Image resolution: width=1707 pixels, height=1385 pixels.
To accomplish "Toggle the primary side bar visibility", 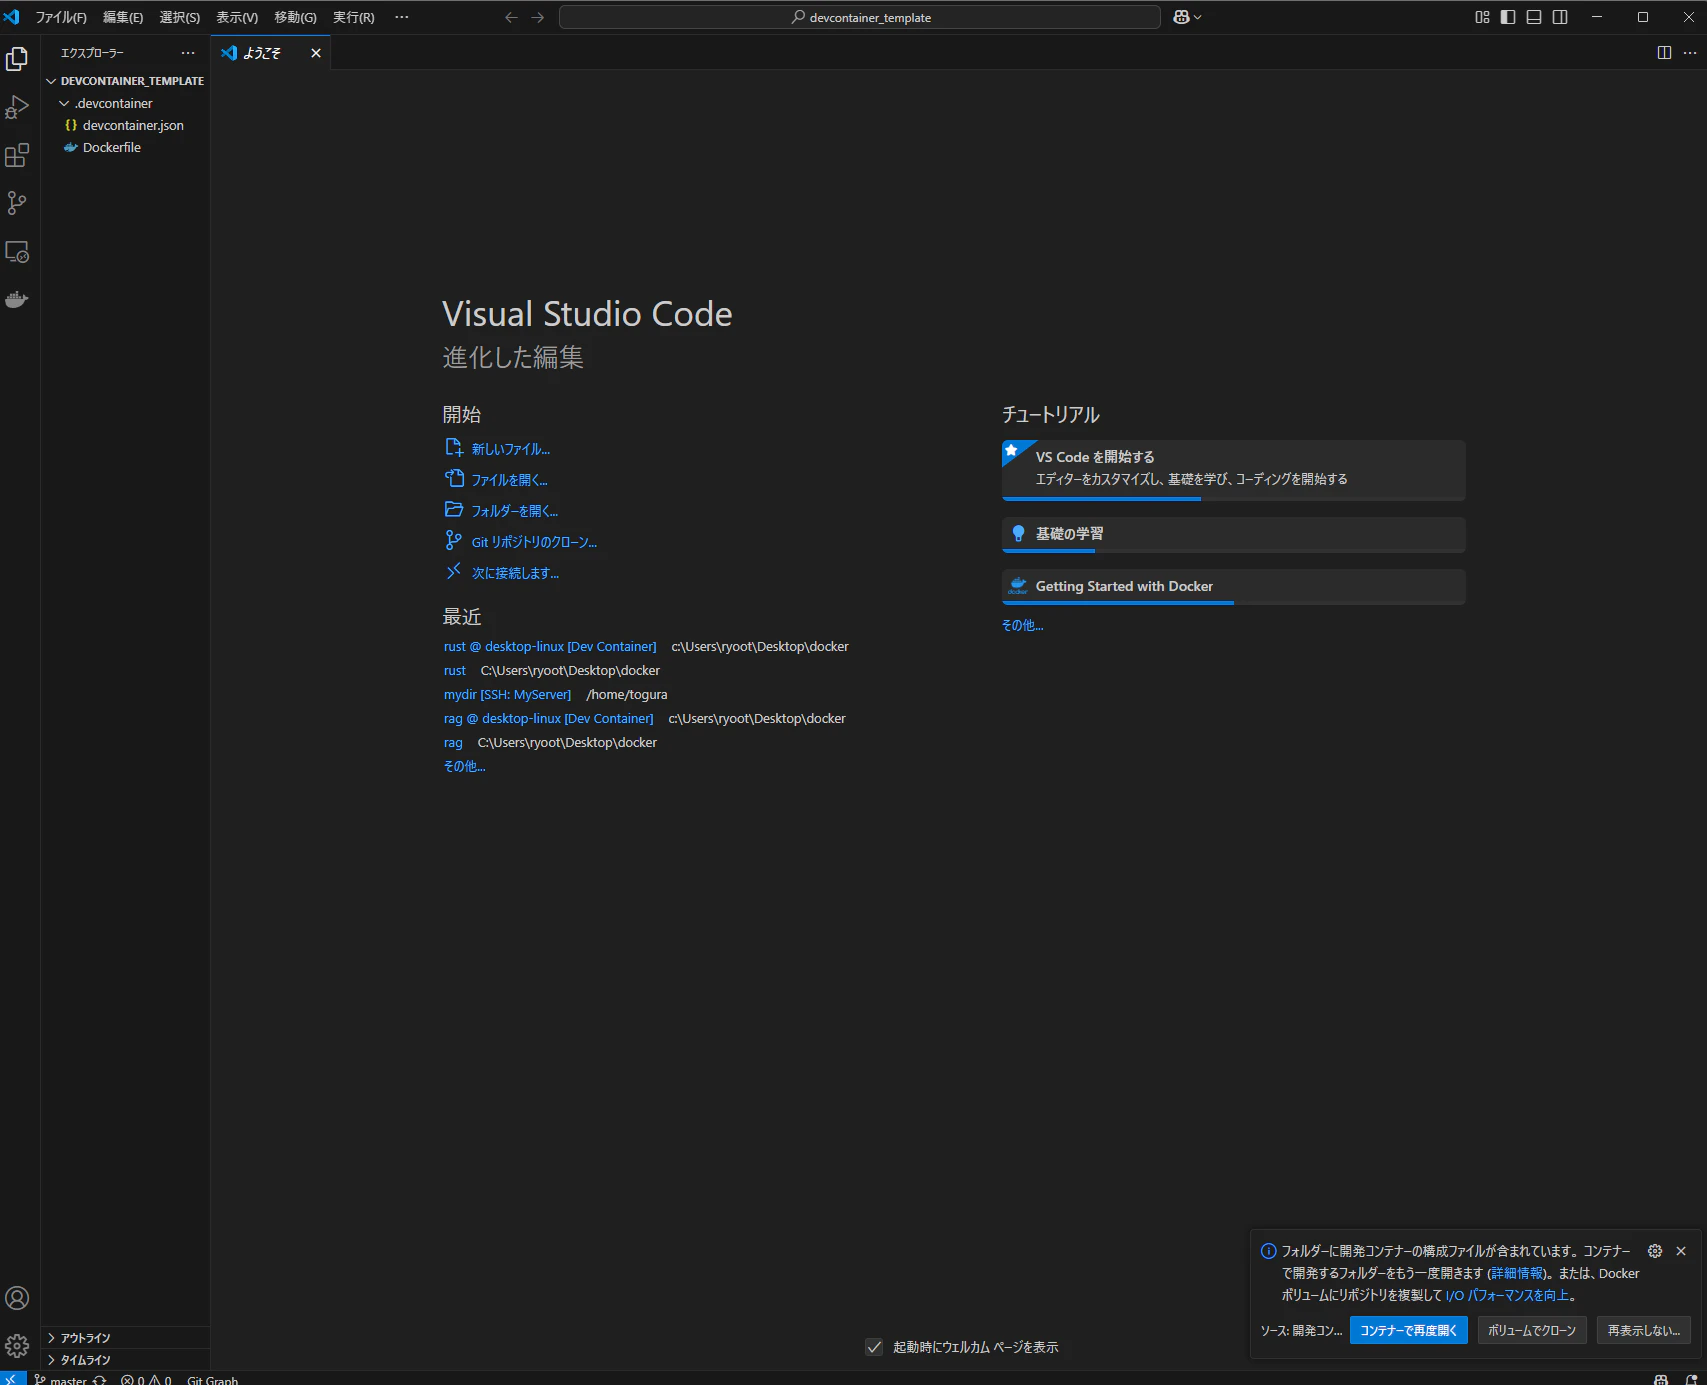I will click(x=1508, y=17).
